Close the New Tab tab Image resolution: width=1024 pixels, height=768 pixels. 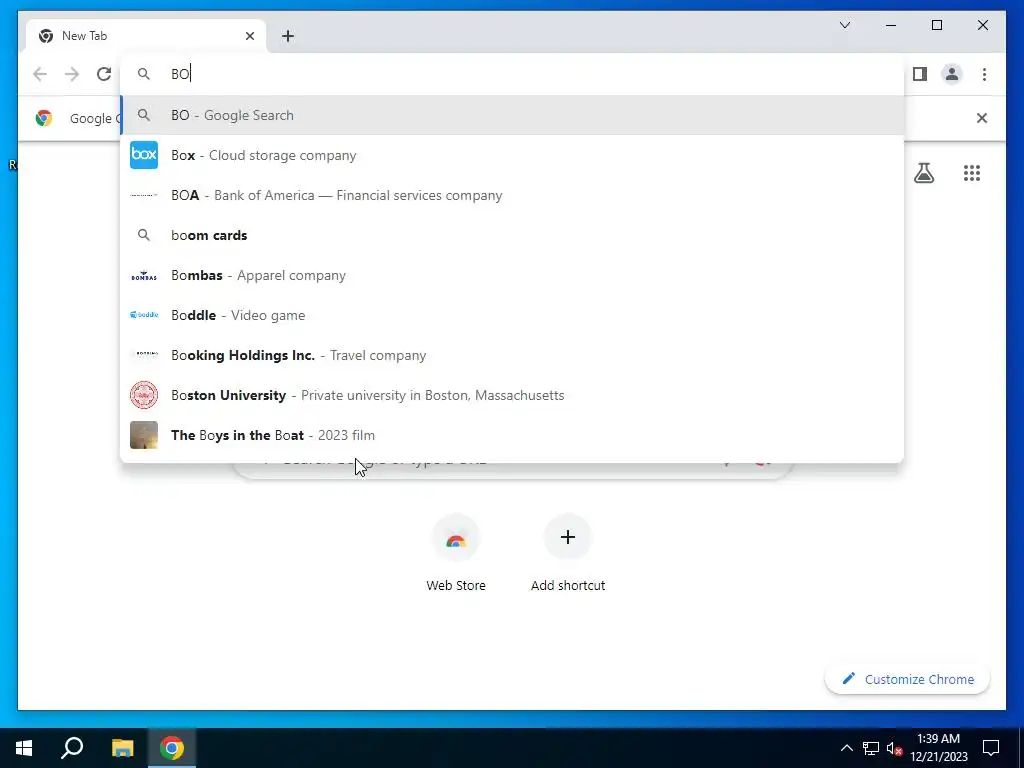[x=249, y=36]
